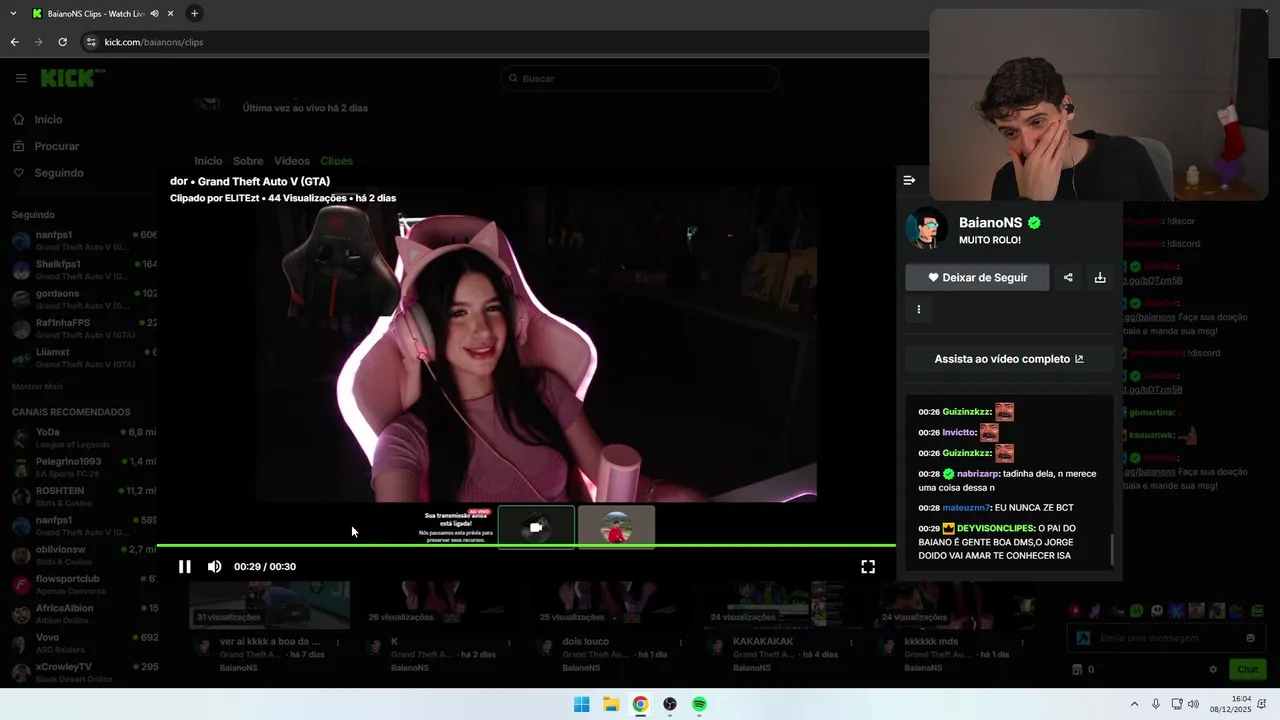Open a new Chrome tab
Image resolution: width=1280 pixels, height=720 pixels.
pyautogui.click(x=194, y=14)
